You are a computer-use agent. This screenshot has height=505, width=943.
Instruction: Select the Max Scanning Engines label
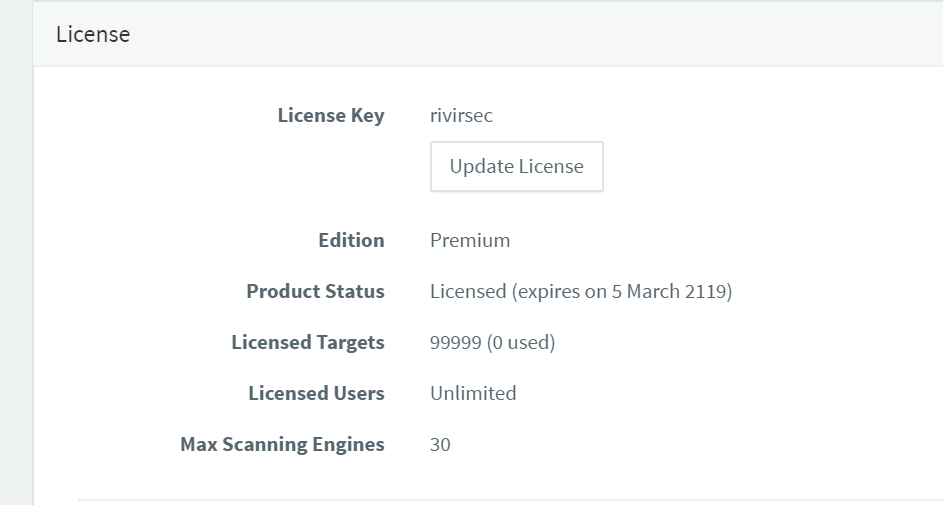click(x=283, y=444)
